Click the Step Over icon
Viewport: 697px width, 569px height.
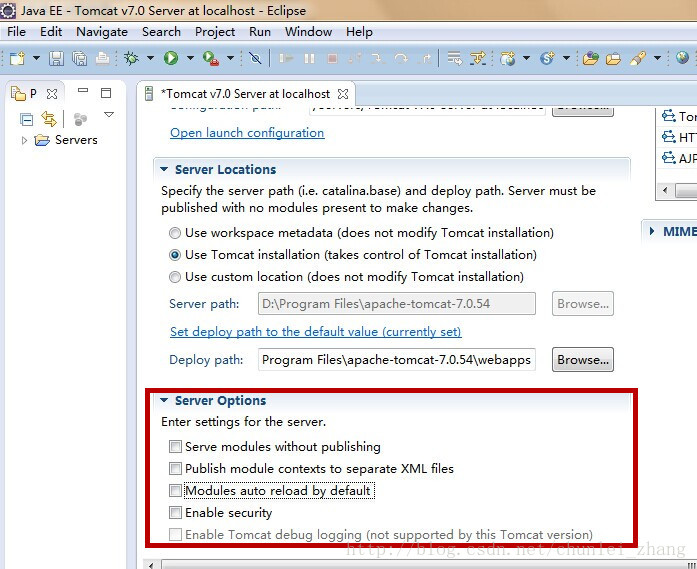coord(401,58)
